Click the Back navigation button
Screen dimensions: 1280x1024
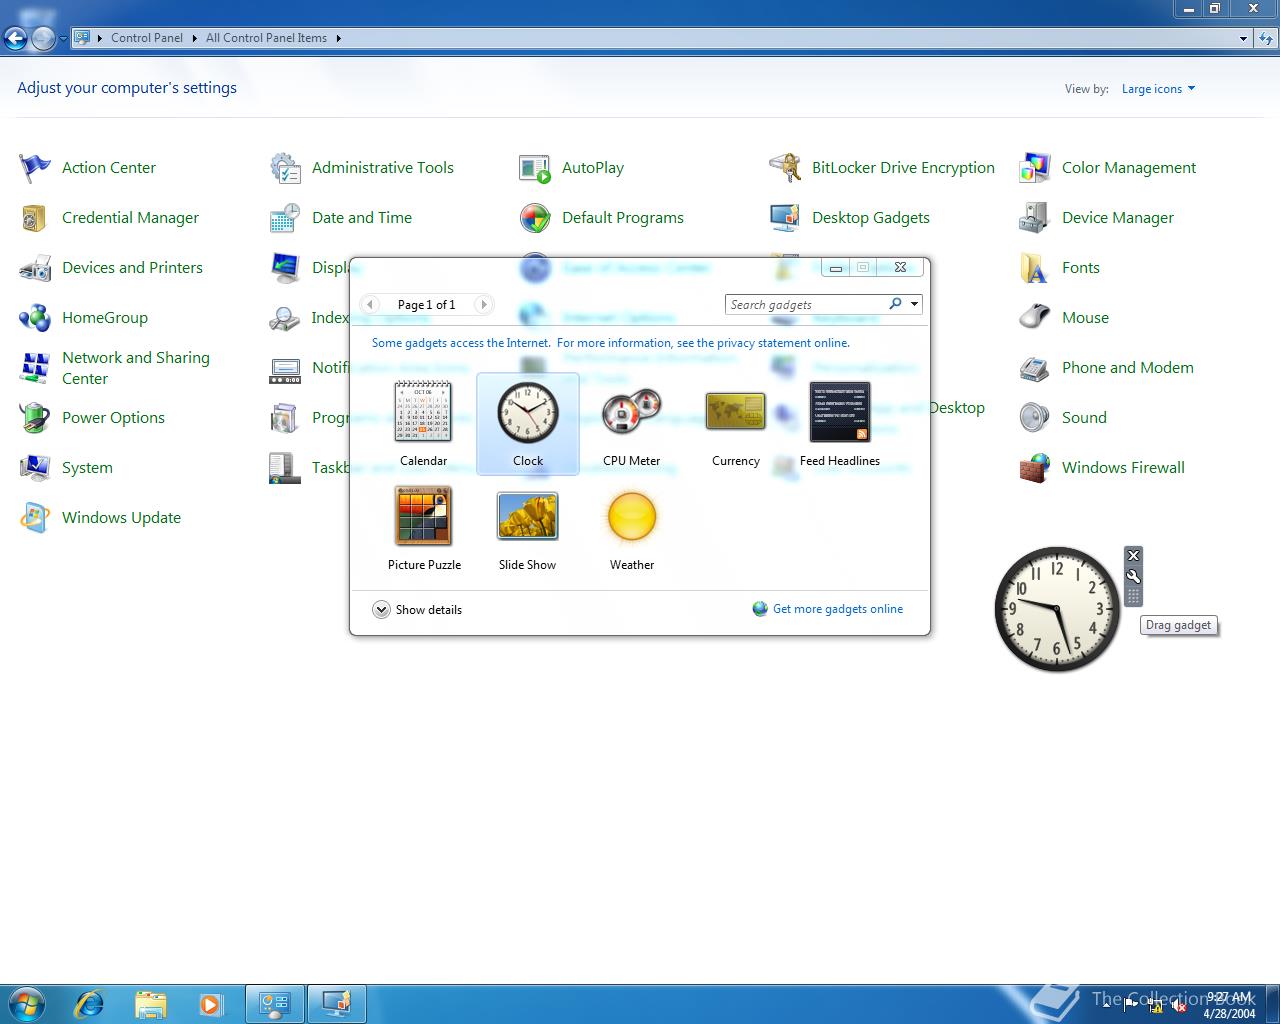[x=15, y=39]
